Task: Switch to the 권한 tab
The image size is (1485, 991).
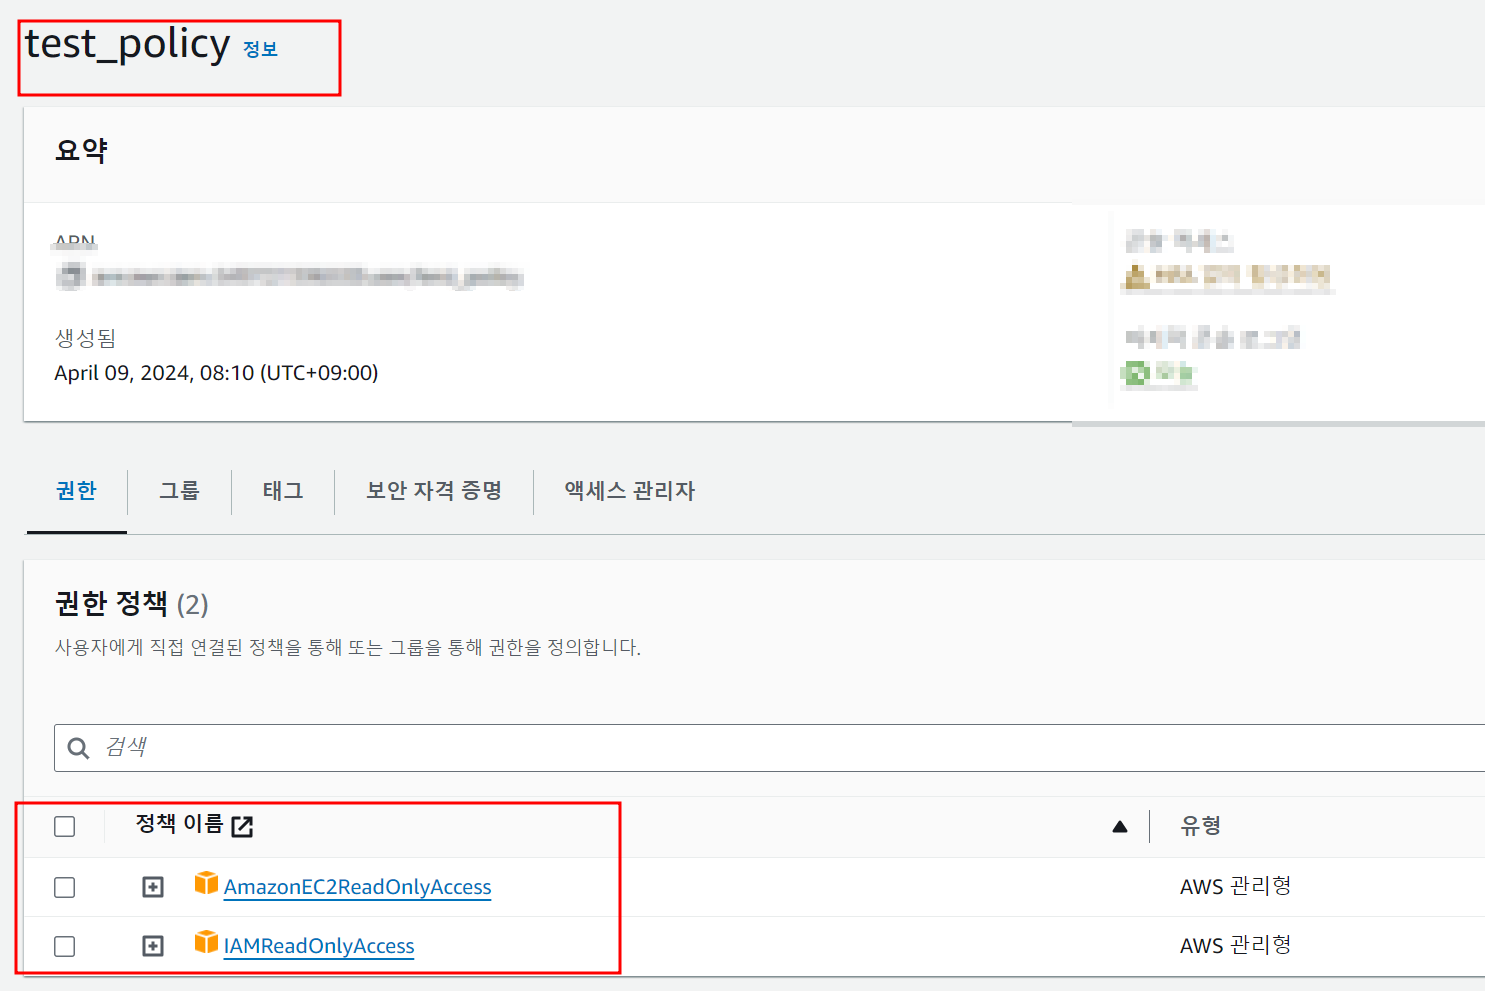Action: [76, 490]
